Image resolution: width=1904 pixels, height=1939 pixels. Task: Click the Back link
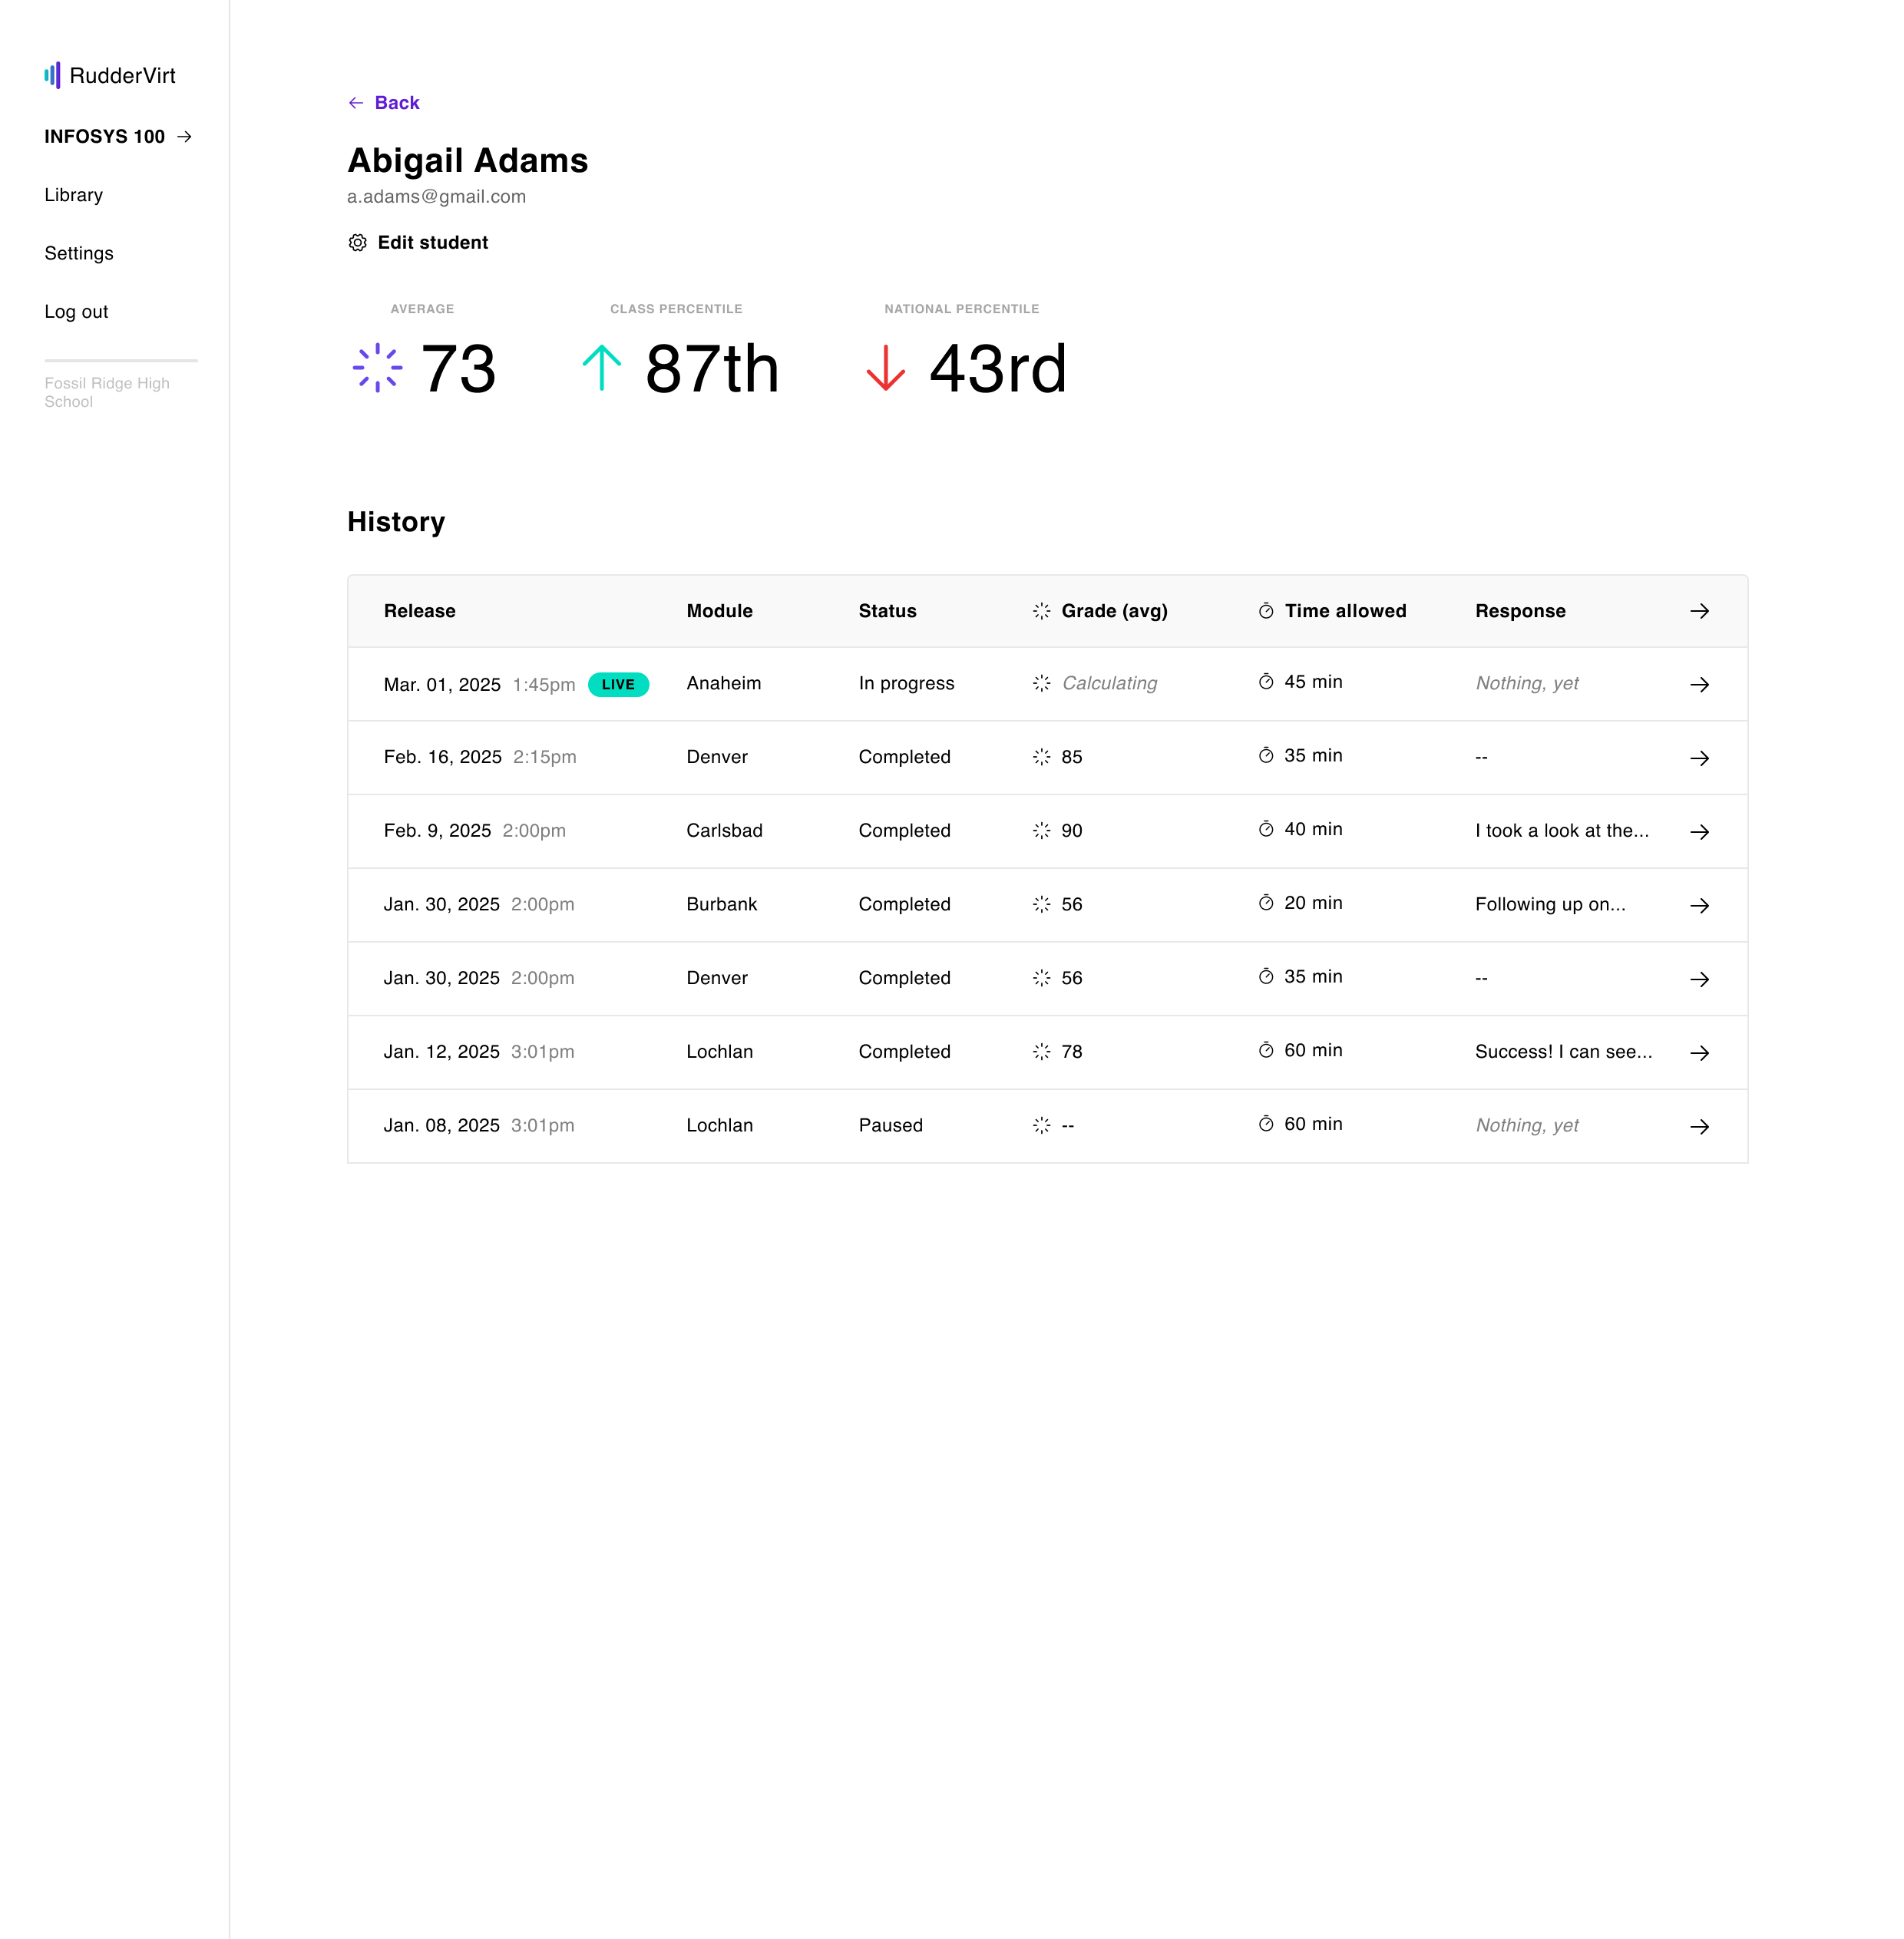pos(396,102)
